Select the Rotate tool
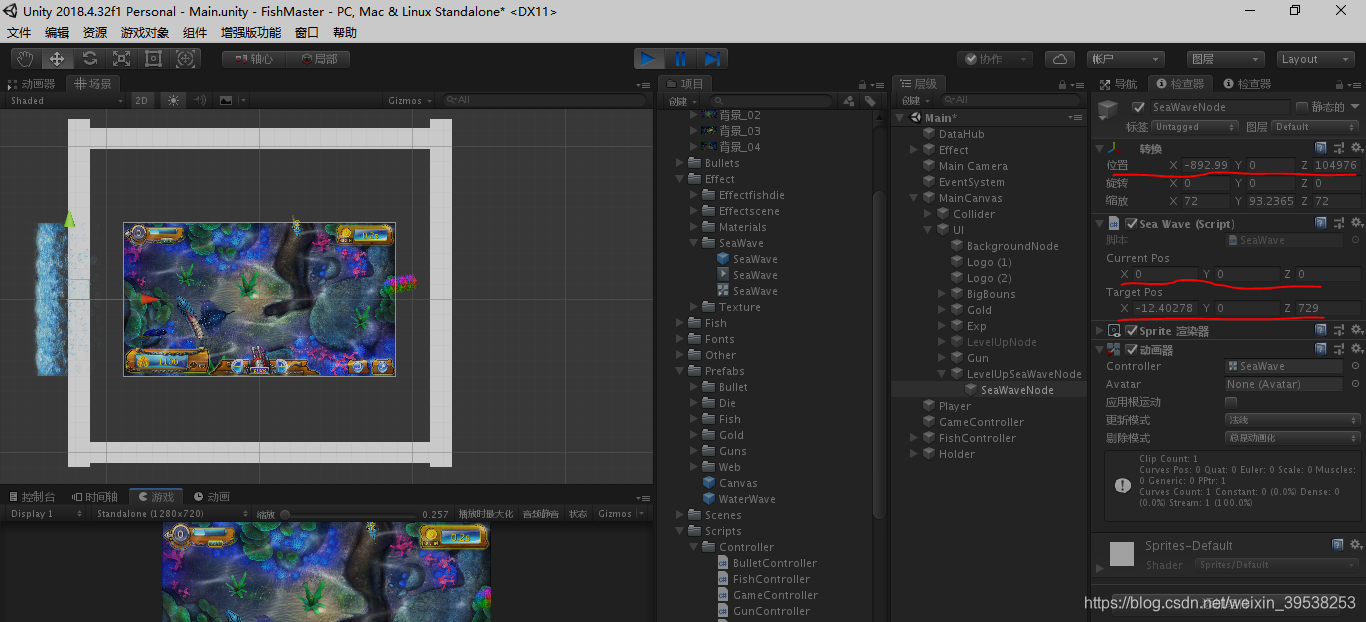The height and width of the screenshot is (622, 1366). pyautogui.click(x=89, y=59)
